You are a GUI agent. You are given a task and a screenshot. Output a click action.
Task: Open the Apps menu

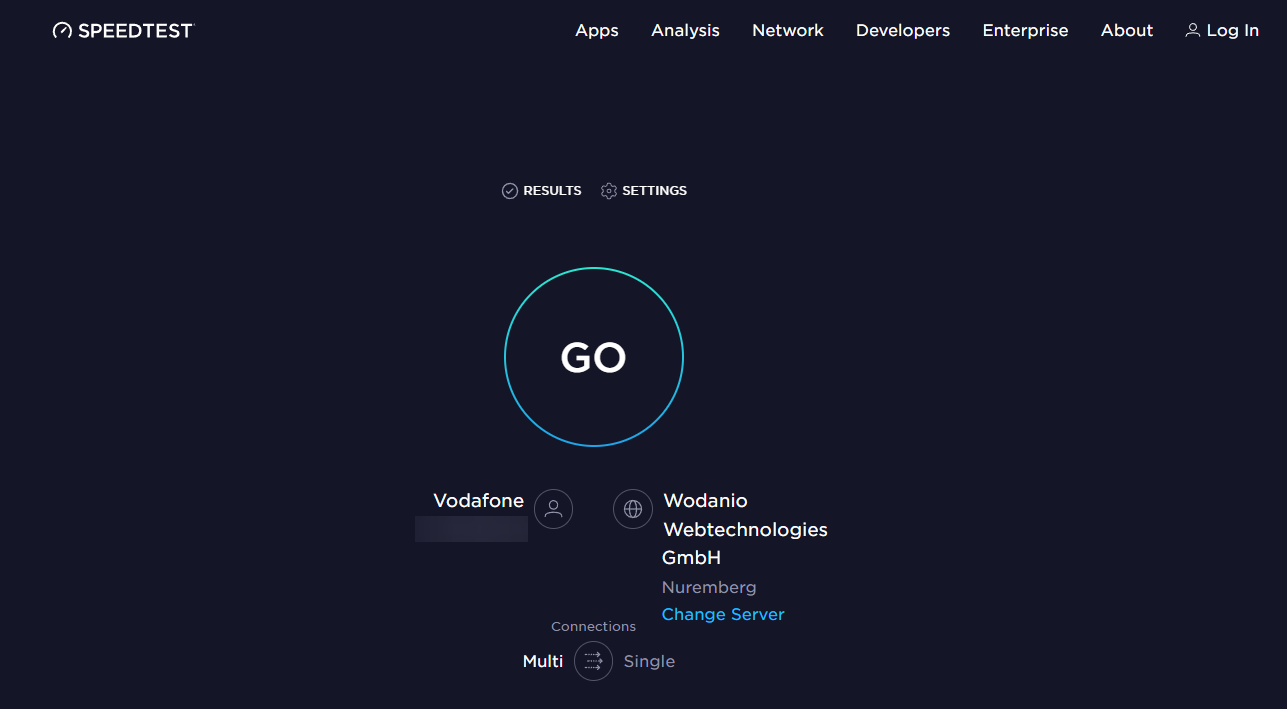point(597,31)
